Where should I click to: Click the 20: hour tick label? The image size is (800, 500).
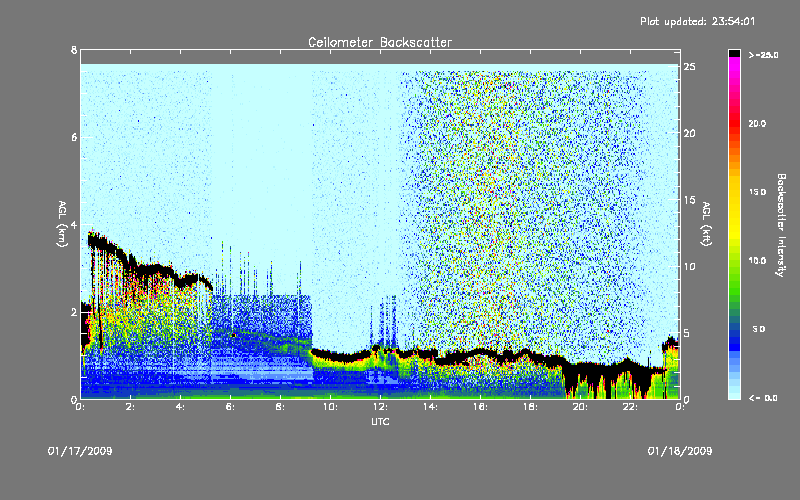tap(580, 407)
